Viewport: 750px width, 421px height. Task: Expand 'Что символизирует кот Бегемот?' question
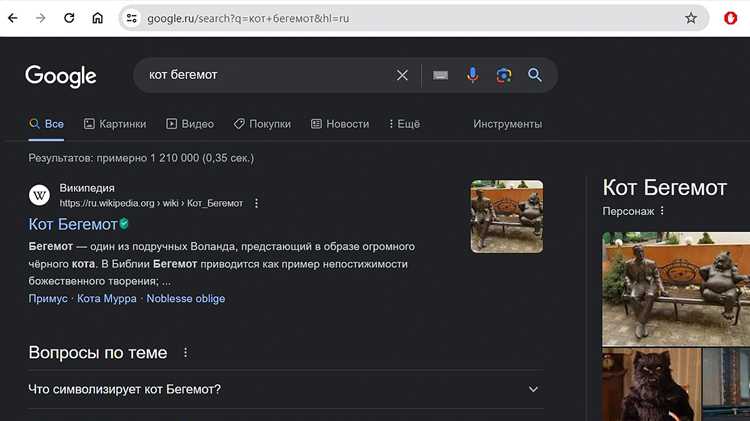(286, 389)
